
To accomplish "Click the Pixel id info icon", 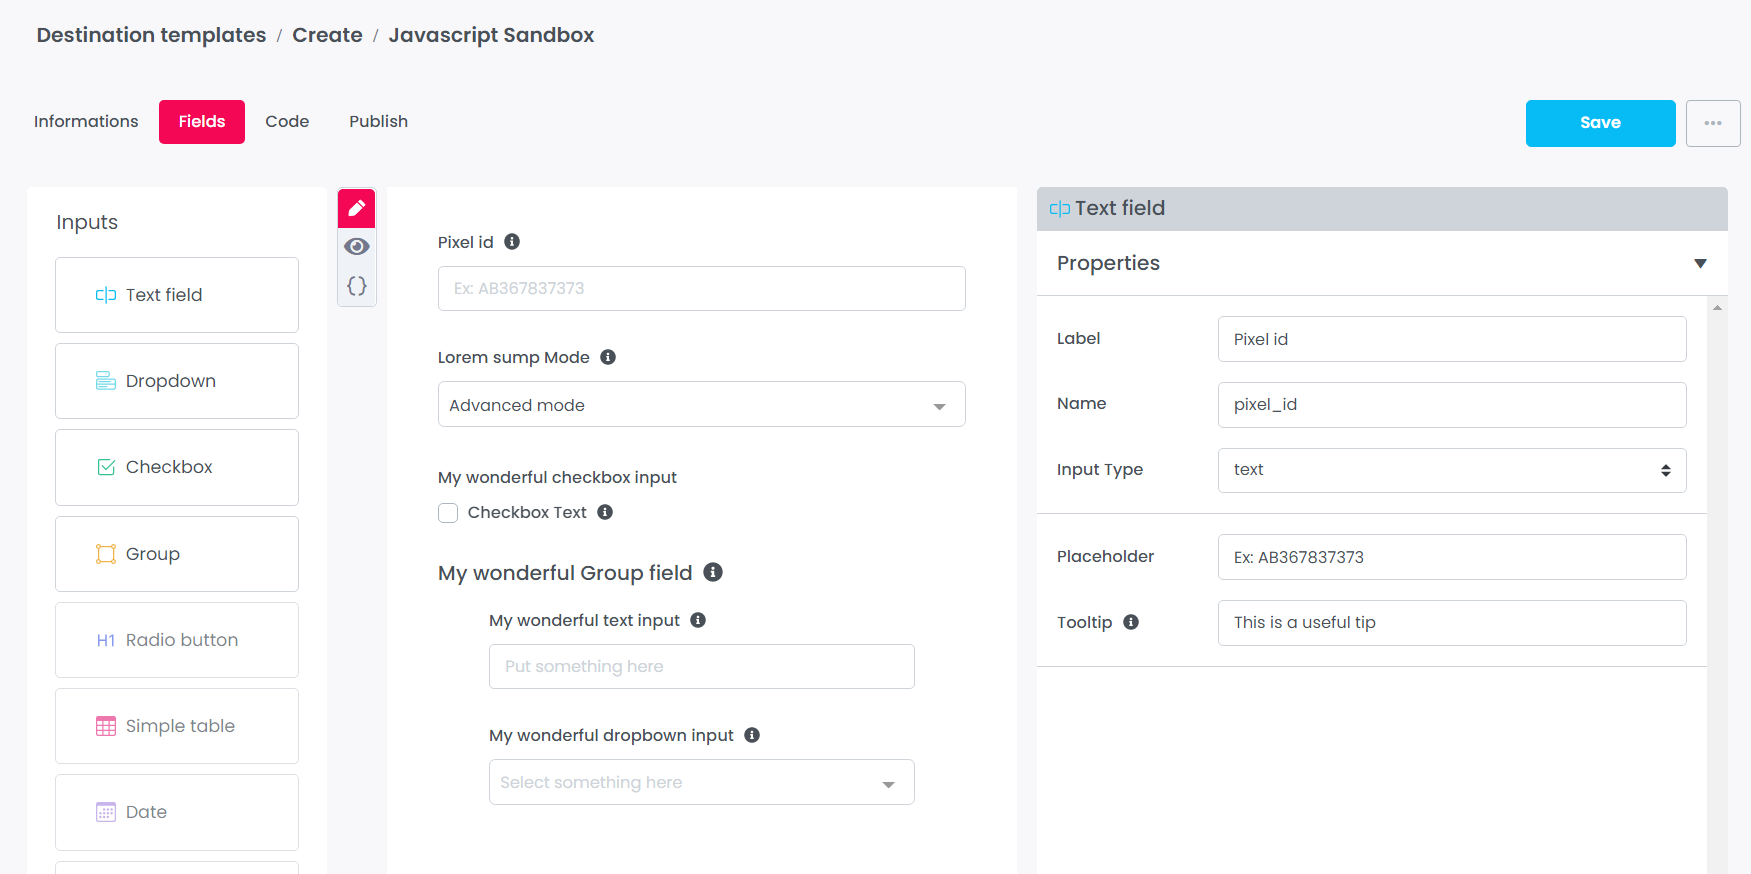I will (x=512, y=242).
